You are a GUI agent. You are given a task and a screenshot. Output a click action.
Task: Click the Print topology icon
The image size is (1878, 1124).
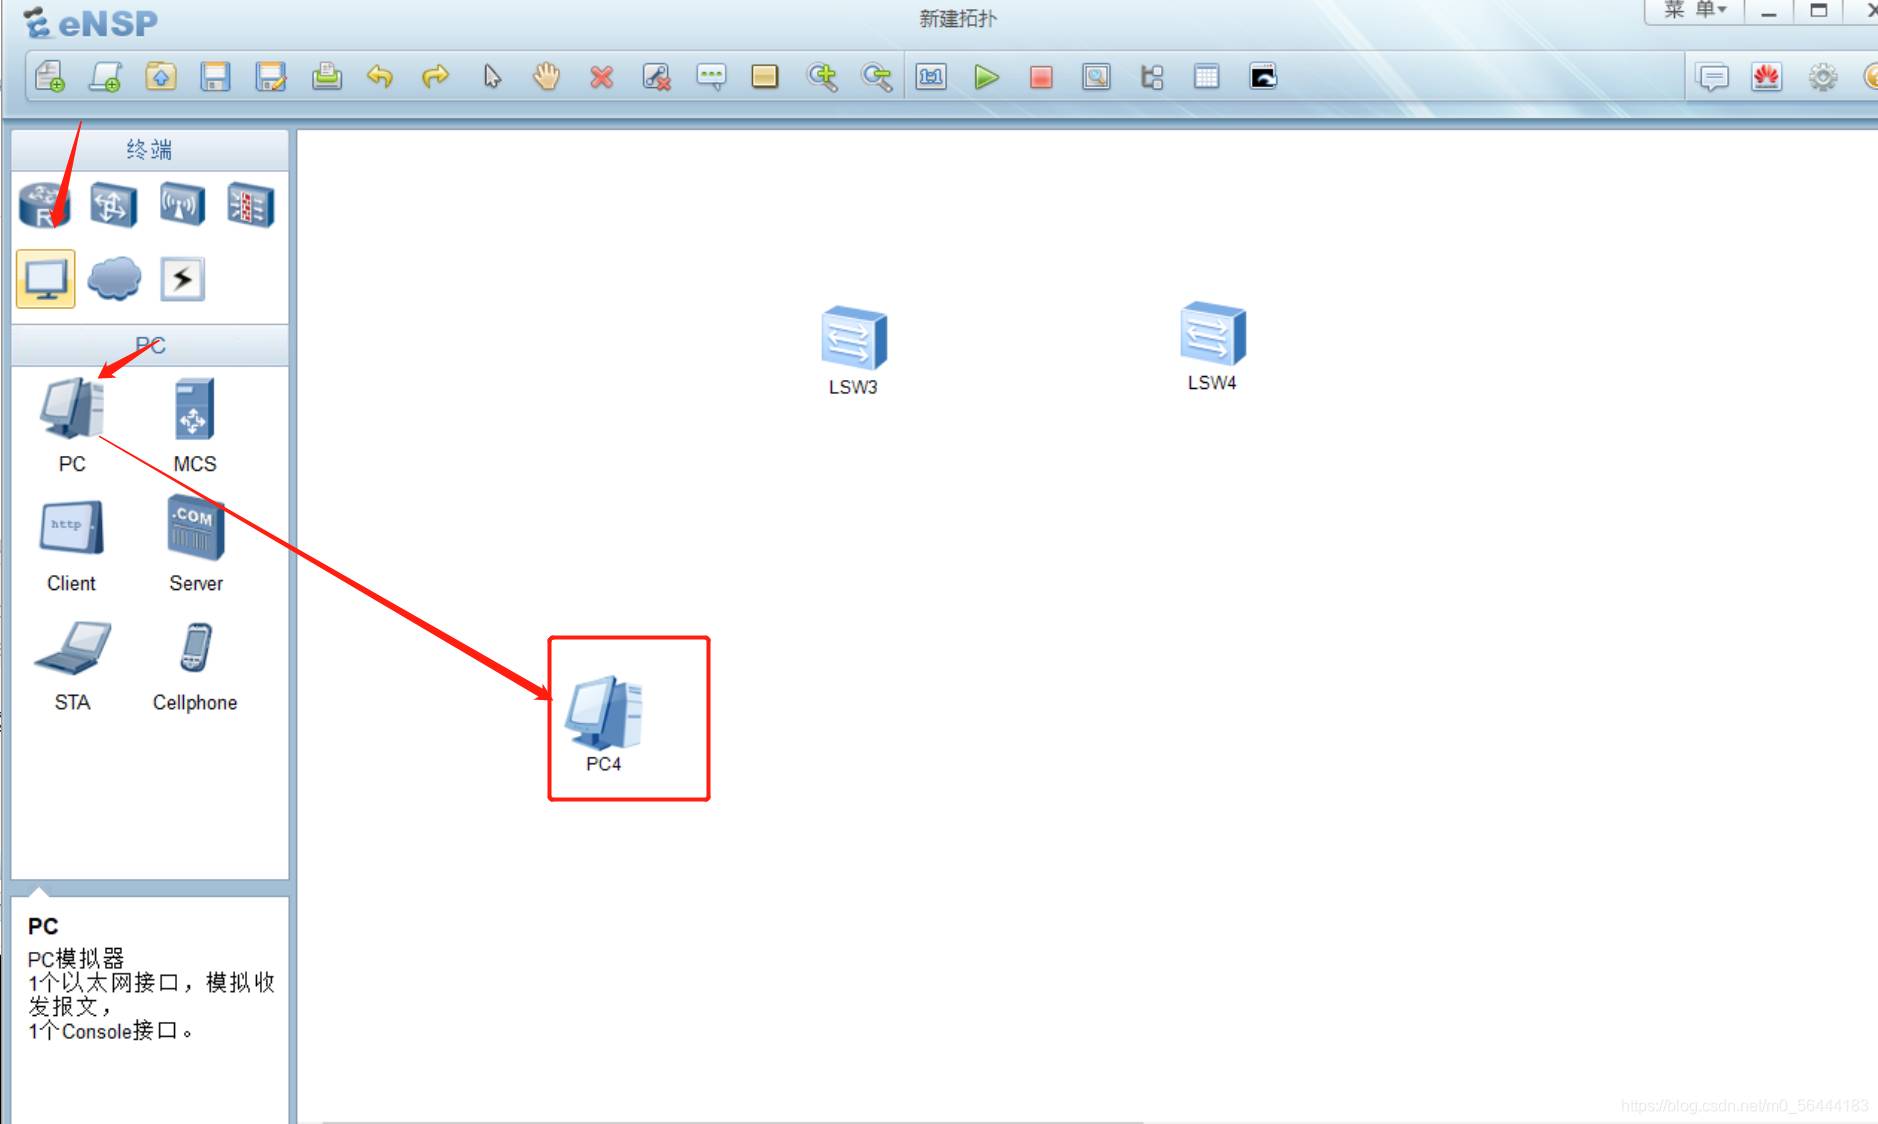[326, 77]
